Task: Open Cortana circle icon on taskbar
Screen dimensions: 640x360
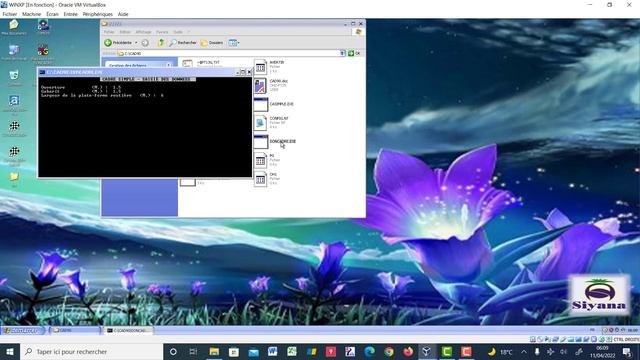Action: pos(173,351)
